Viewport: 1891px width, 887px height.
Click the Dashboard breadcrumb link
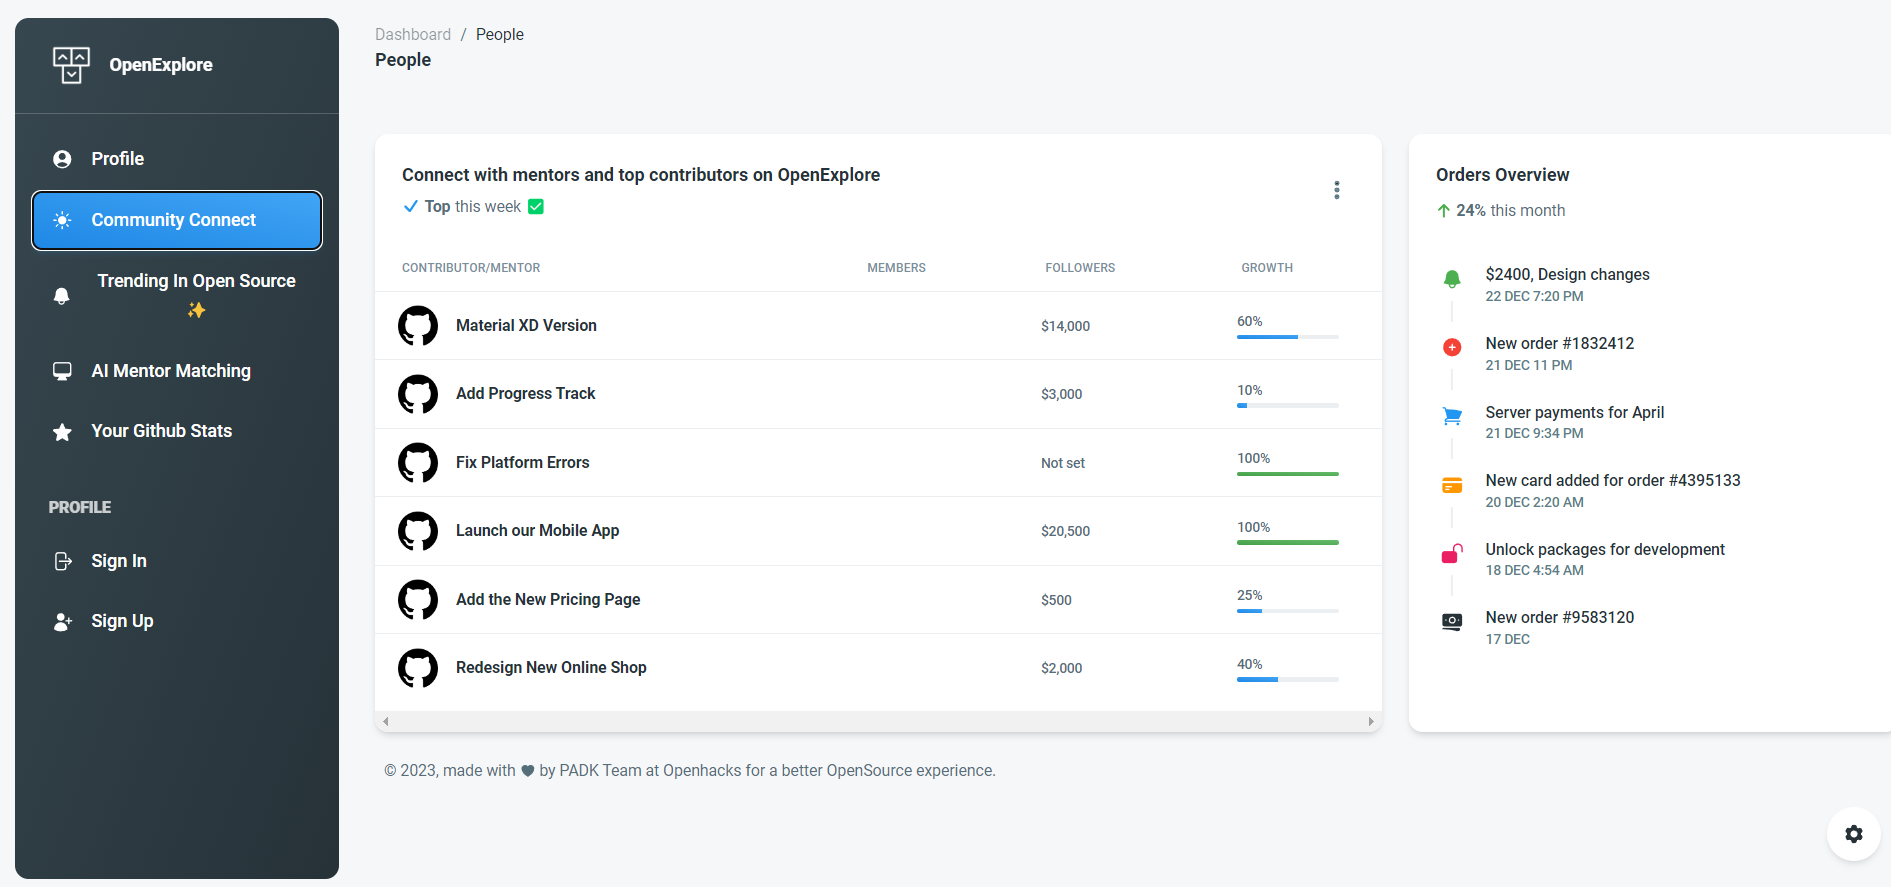[413, 34]
